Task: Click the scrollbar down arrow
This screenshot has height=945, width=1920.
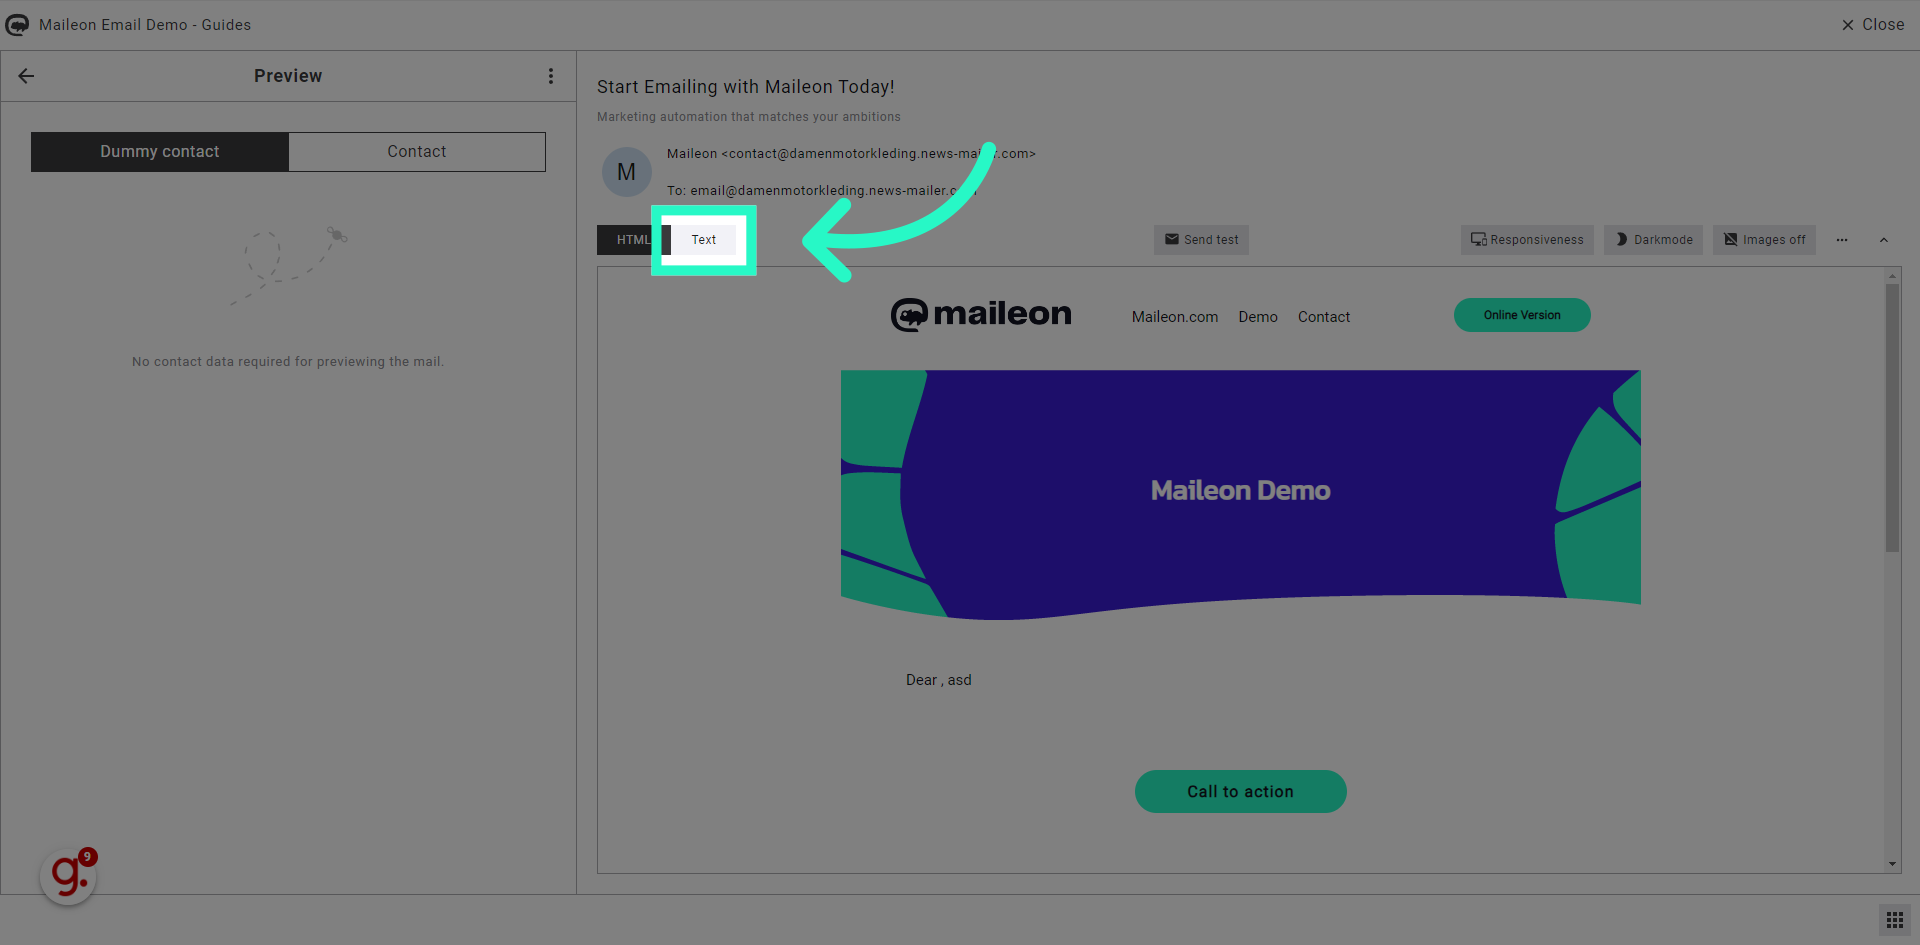Action: coord(1892,864)
